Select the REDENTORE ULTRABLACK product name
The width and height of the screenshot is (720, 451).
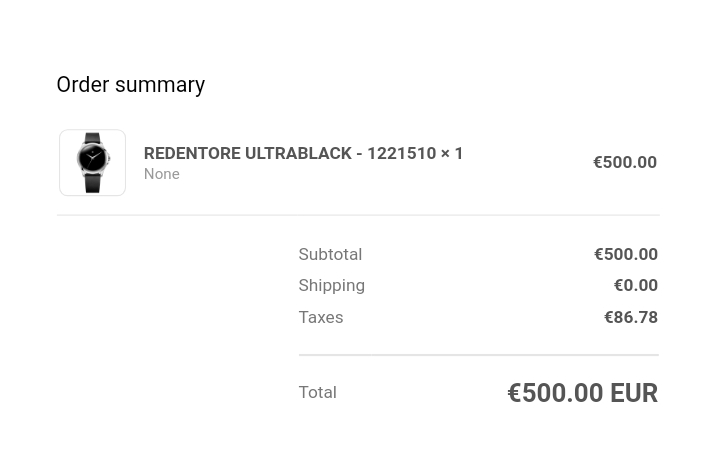[x=248, y=153]
